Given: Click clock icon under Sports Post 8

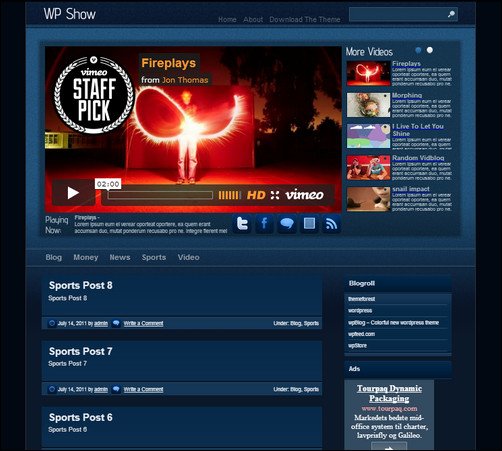Looking at the screenshot, I should [52, 323].
